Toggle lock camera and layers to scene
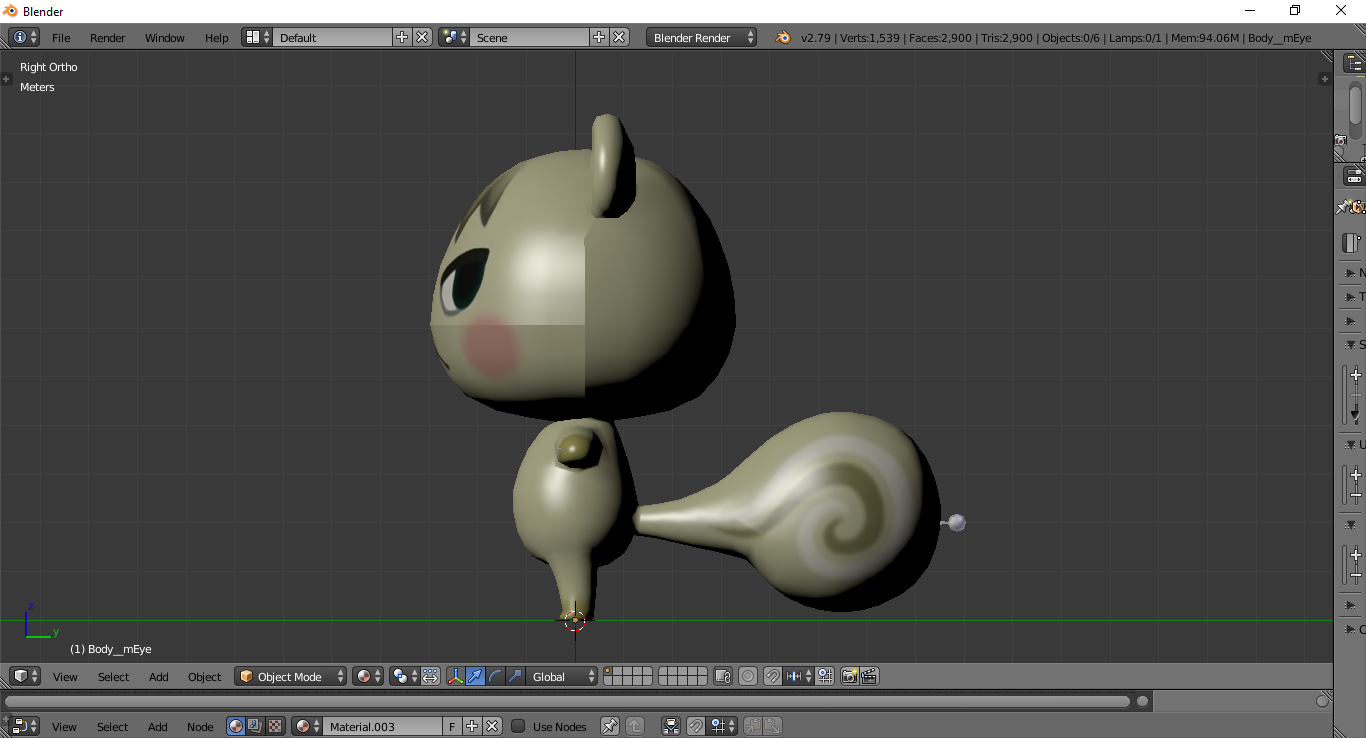The height and width of the screenshot is (738, 1366). 723,677
